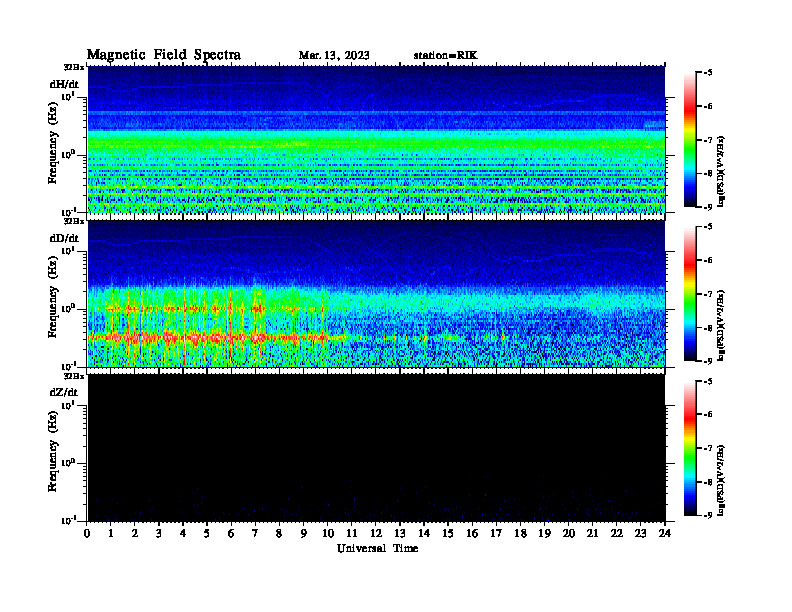This screenshot has height=612, width=792.
Task: Click the "-7" tick on dH/dt color bar
Action: point(708,140)
